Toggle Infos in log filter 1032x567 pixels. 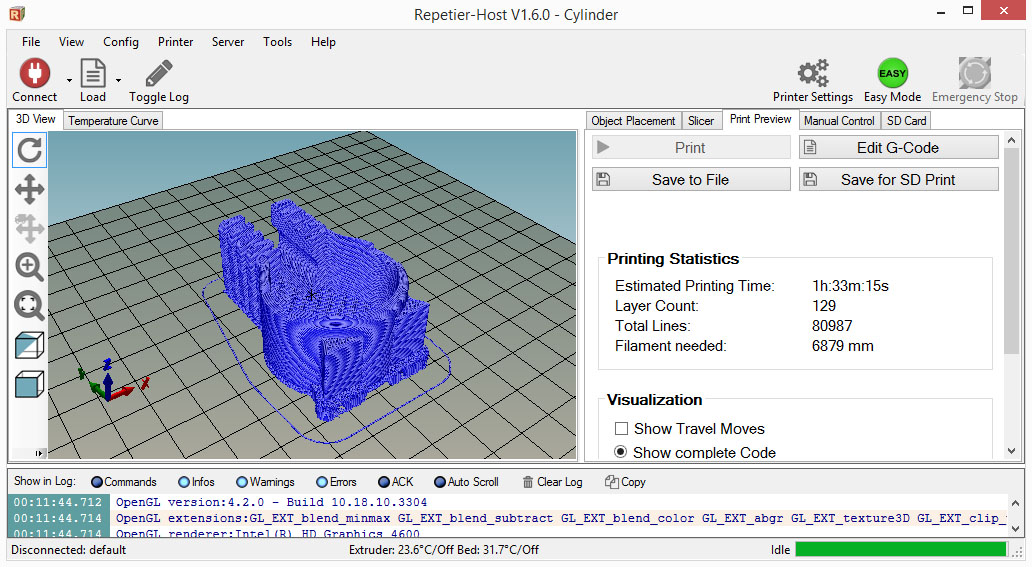tap(196, 482)
